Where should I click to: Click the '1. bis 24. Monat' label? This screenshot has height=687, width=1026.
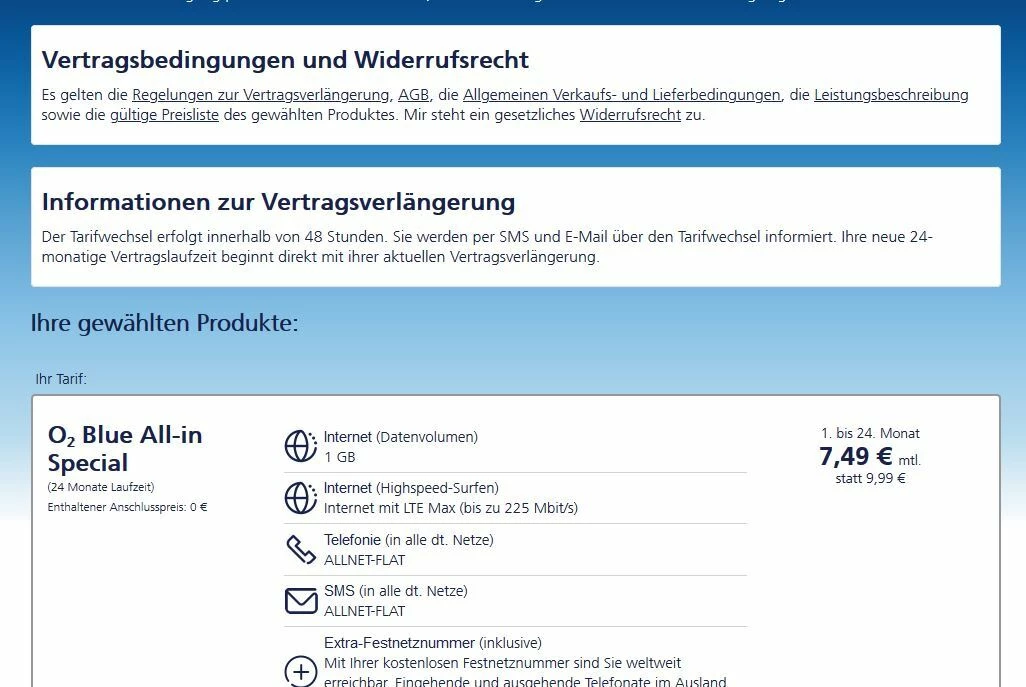[x=870, y=434]
